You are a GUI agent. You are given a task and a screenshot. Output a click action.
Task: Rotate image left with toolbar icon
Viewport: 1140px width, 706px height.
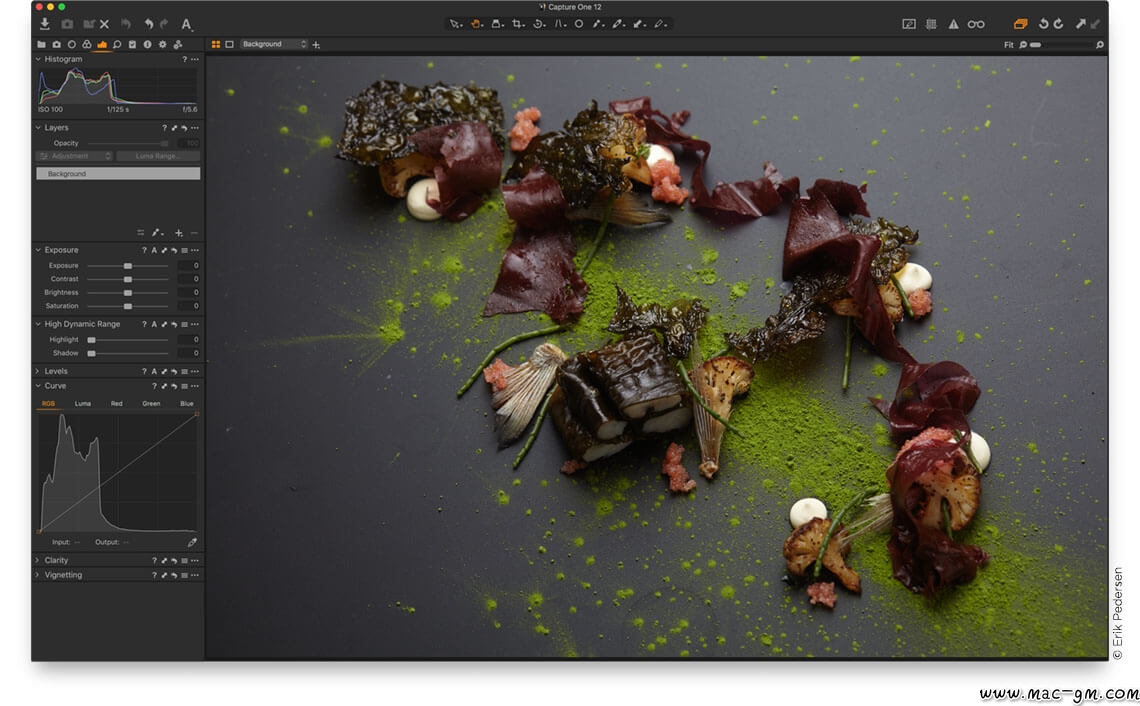[x=1043, y=24]
